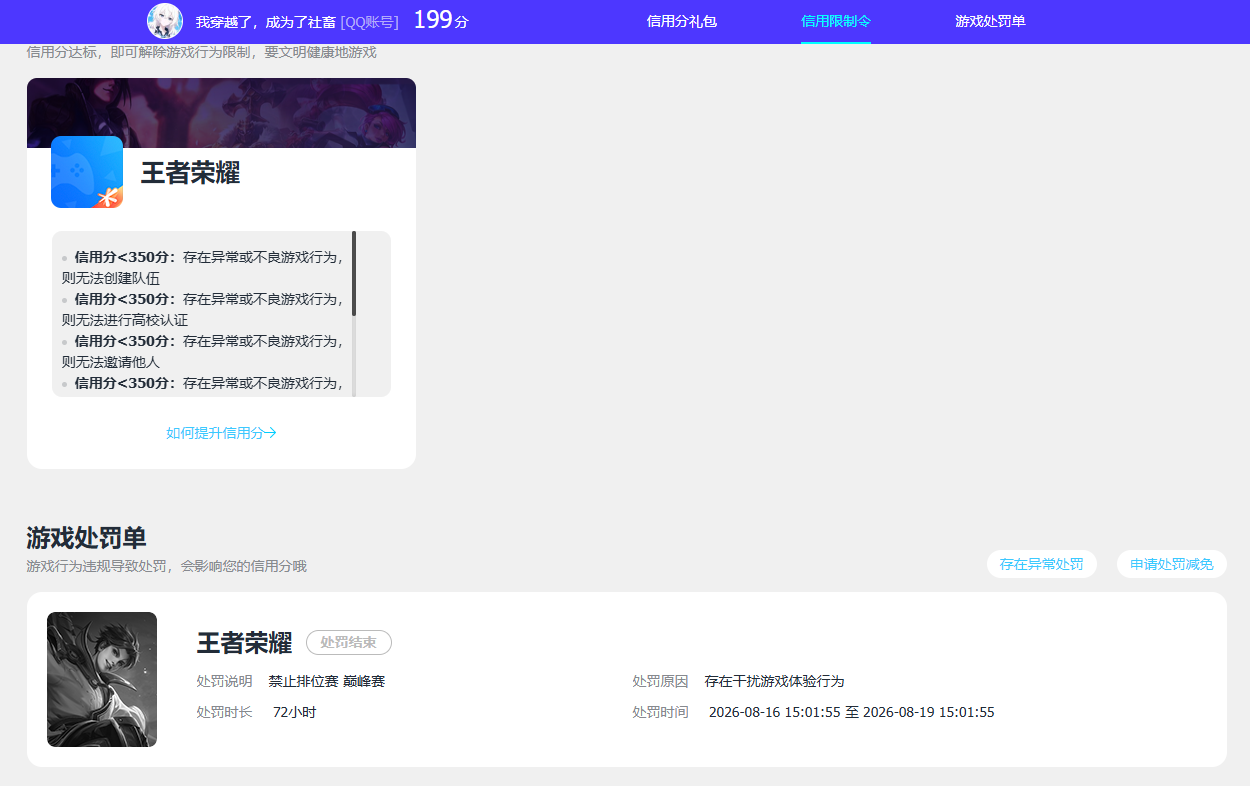Click the 无法邀请他人 restriction entry
This screenshot has width=1250, height=786.
click(x=202, y=351)
